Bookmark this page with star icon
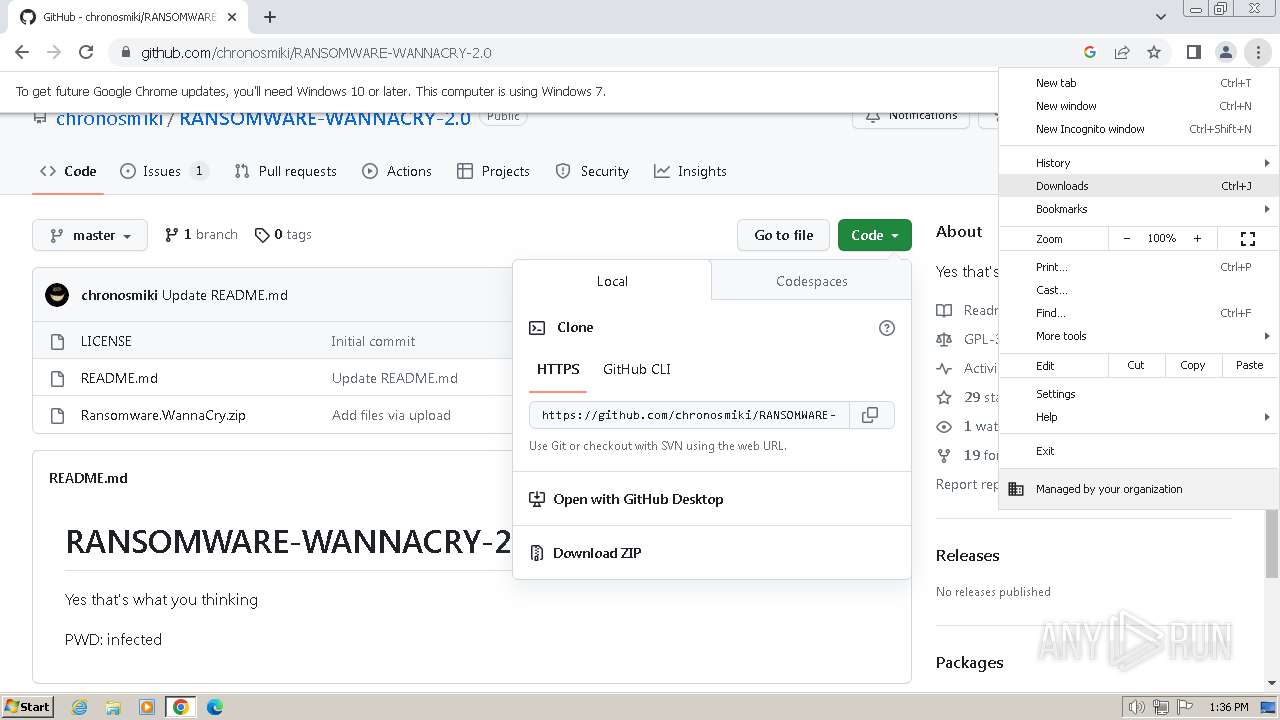Image resolution: width=1280 pixels, height=720 pixels. [1154, 52]
